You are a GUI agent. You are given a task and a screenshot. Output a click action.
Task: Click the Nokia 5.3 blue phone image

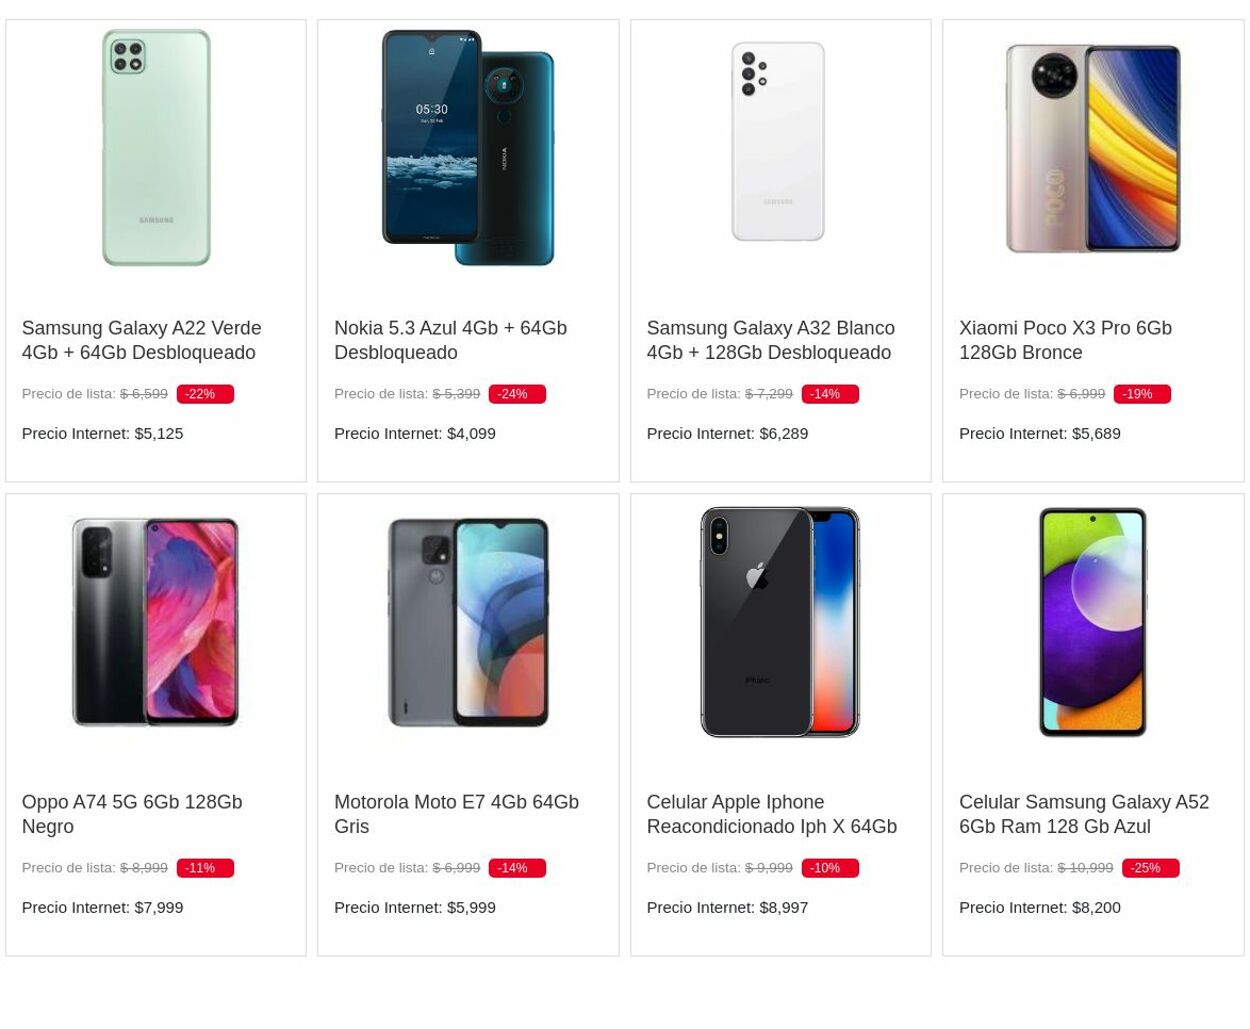[467, 147]
